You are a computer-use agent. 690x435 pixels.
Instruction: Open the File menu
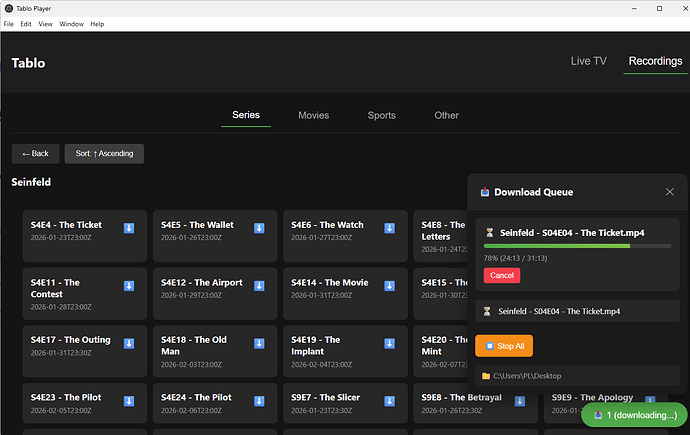click(9, 24)
